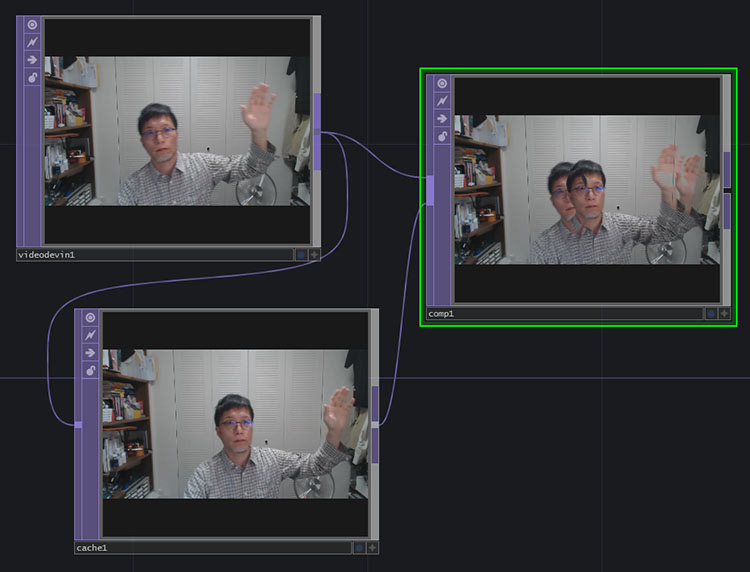Click plus button on videodevin1 node
Image resolution: width=750 pixels, height=572 pixels.
pyautogui.click(x=314, y=255)
